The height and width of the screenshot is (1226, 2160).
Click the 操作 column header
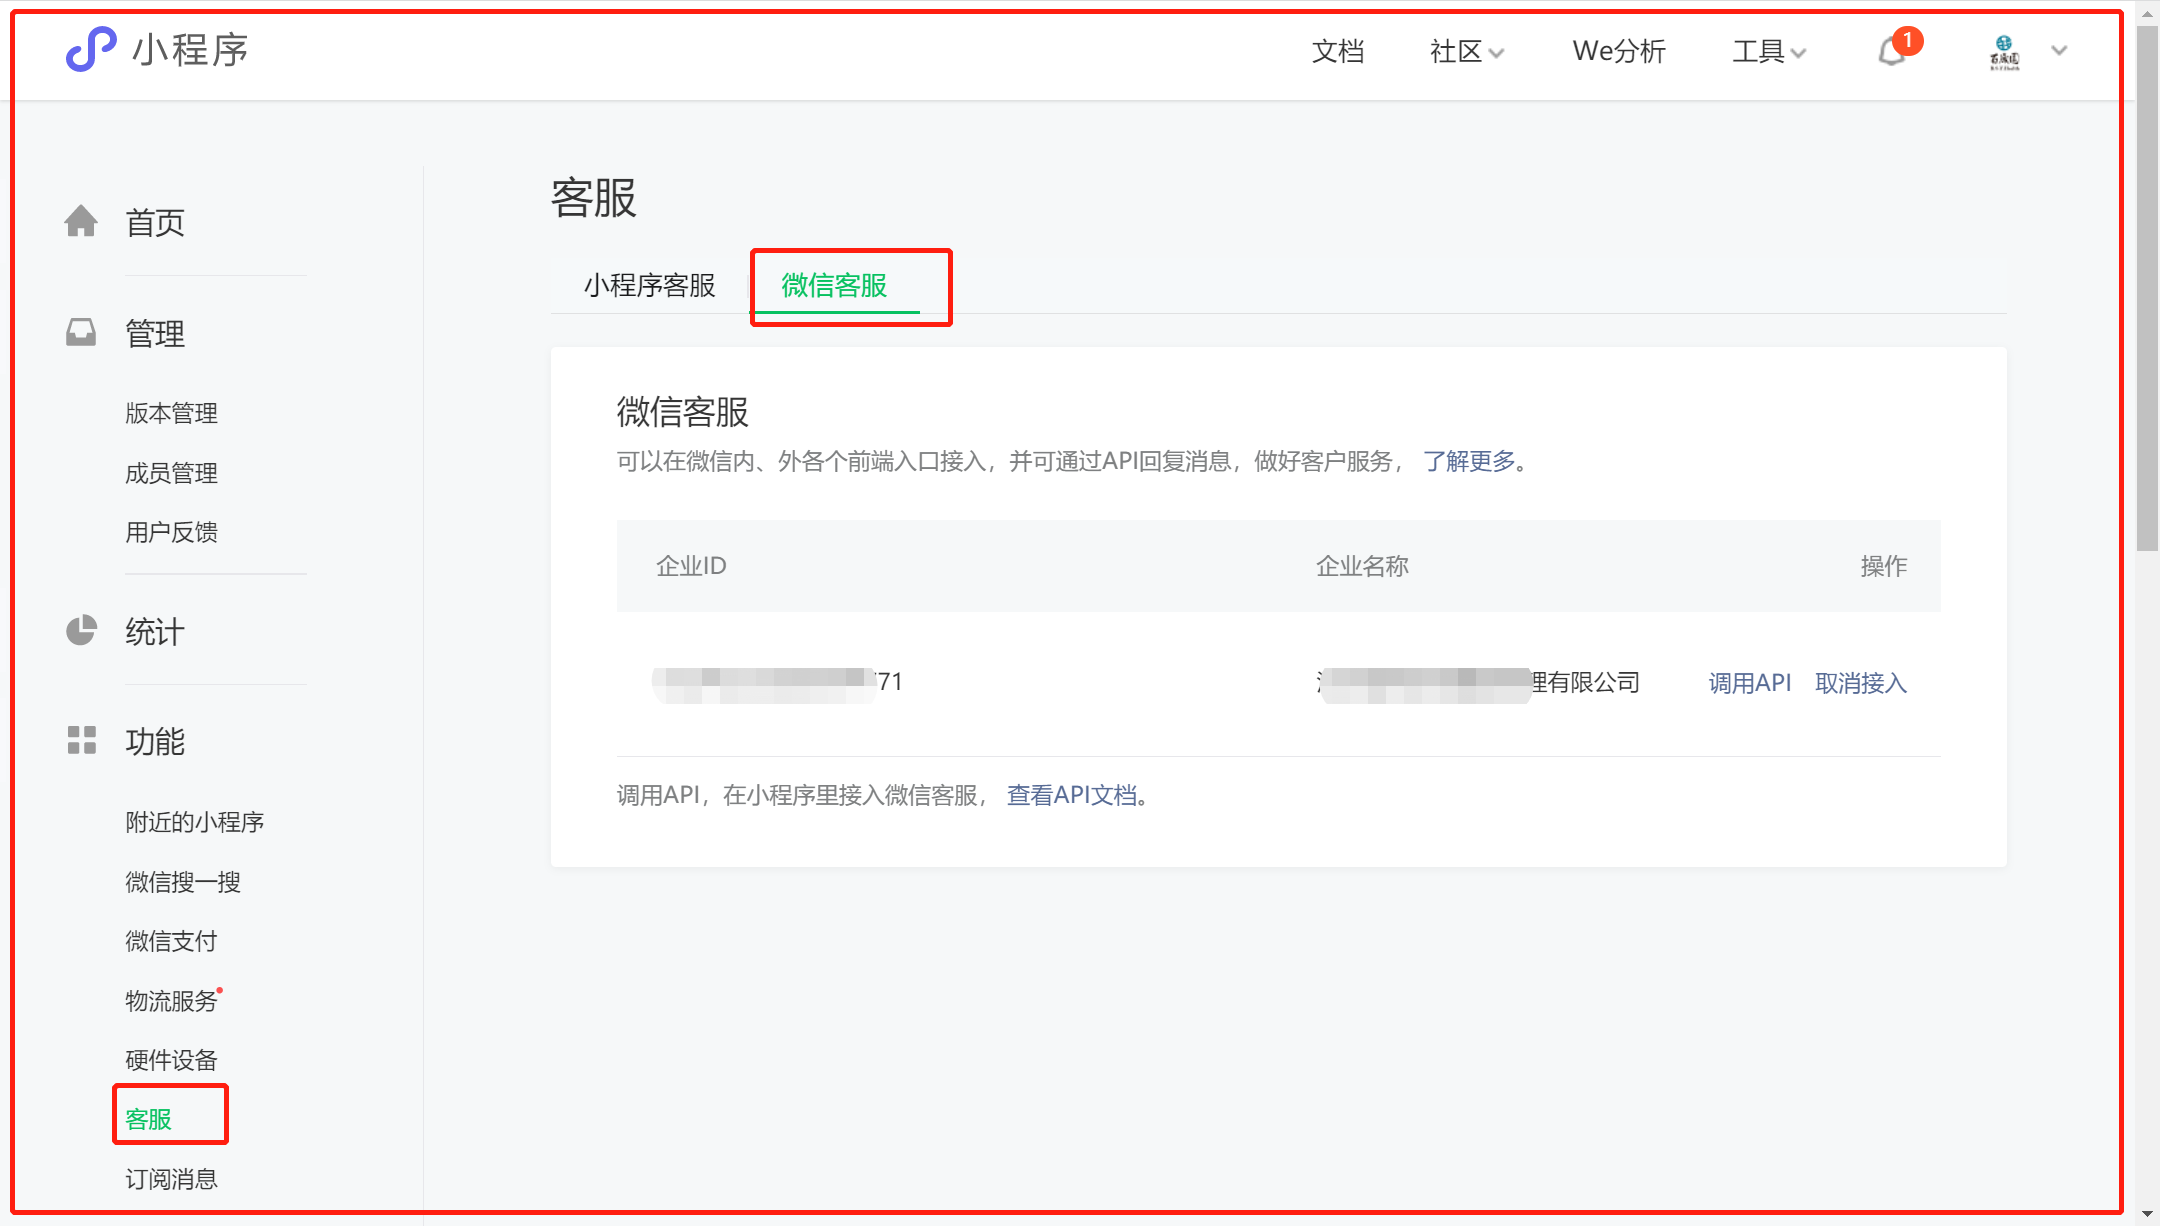[x=1884, y=566]
